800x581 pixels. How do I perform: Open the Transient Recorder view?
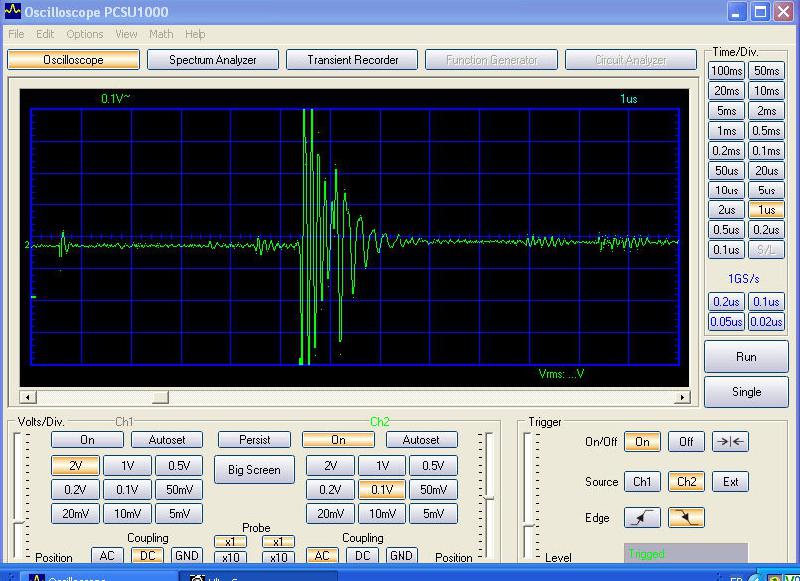point(353,60)
